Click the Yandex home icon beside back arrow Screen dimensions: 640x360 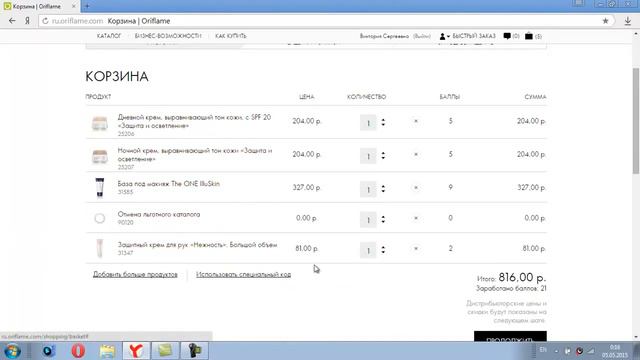coord(27,21)
